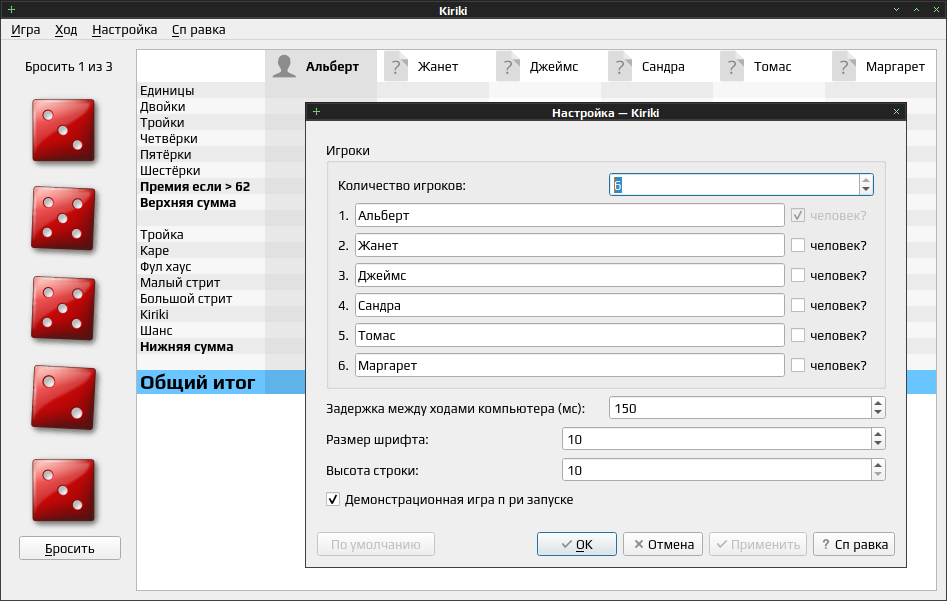This screenshot has width=947, height=601.
Task: Click the Количество игроков number field
Action: point(734,185)
